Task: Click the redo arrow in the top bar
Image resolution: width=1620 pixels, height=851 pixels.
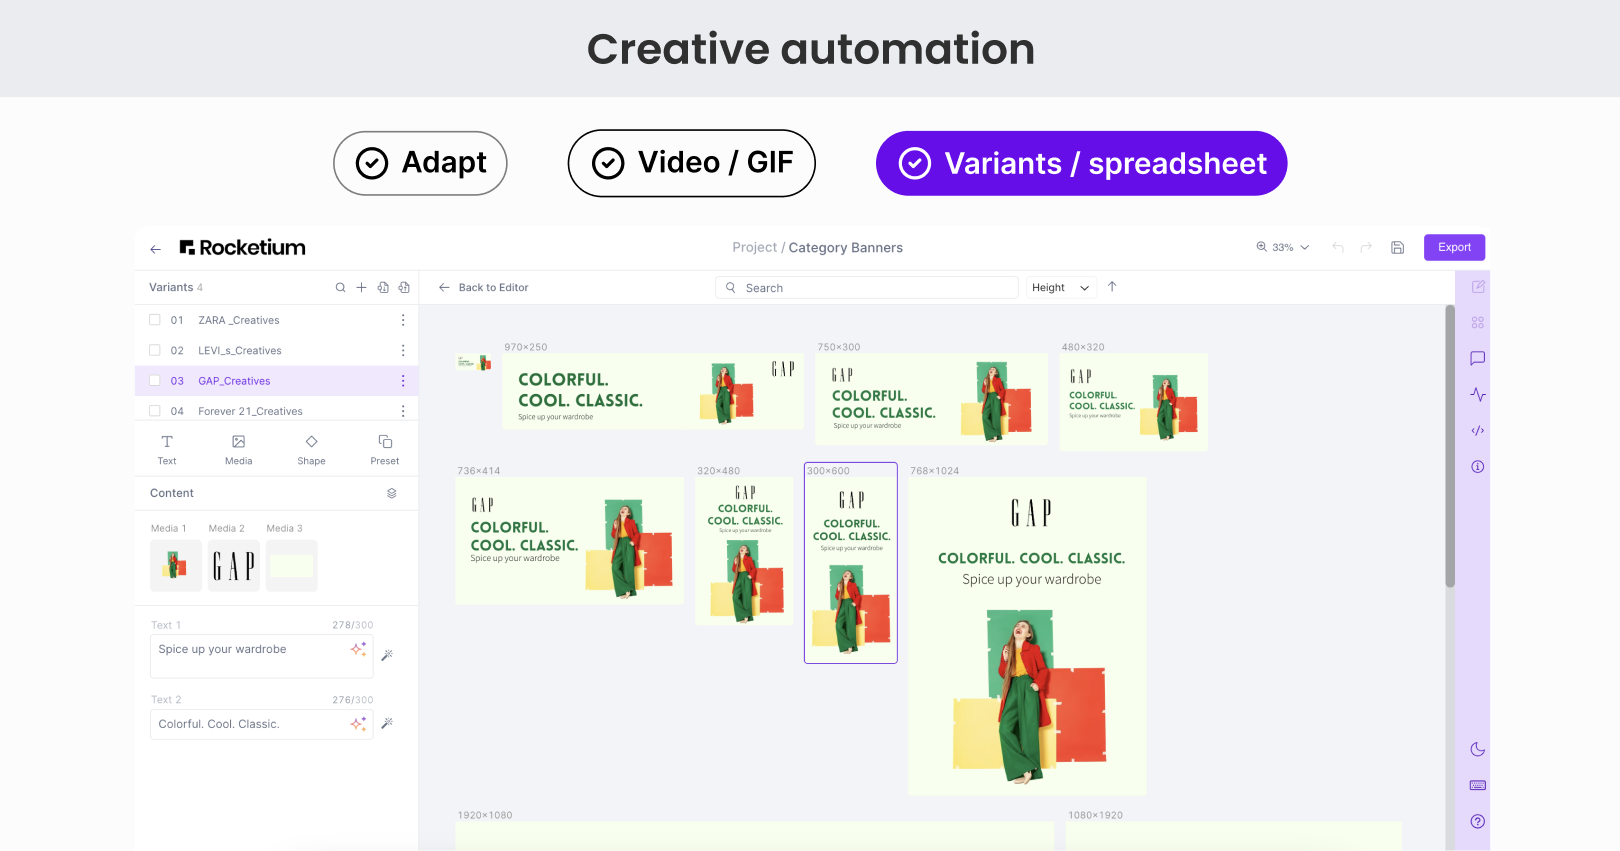Action: [x=1366, y=247]
